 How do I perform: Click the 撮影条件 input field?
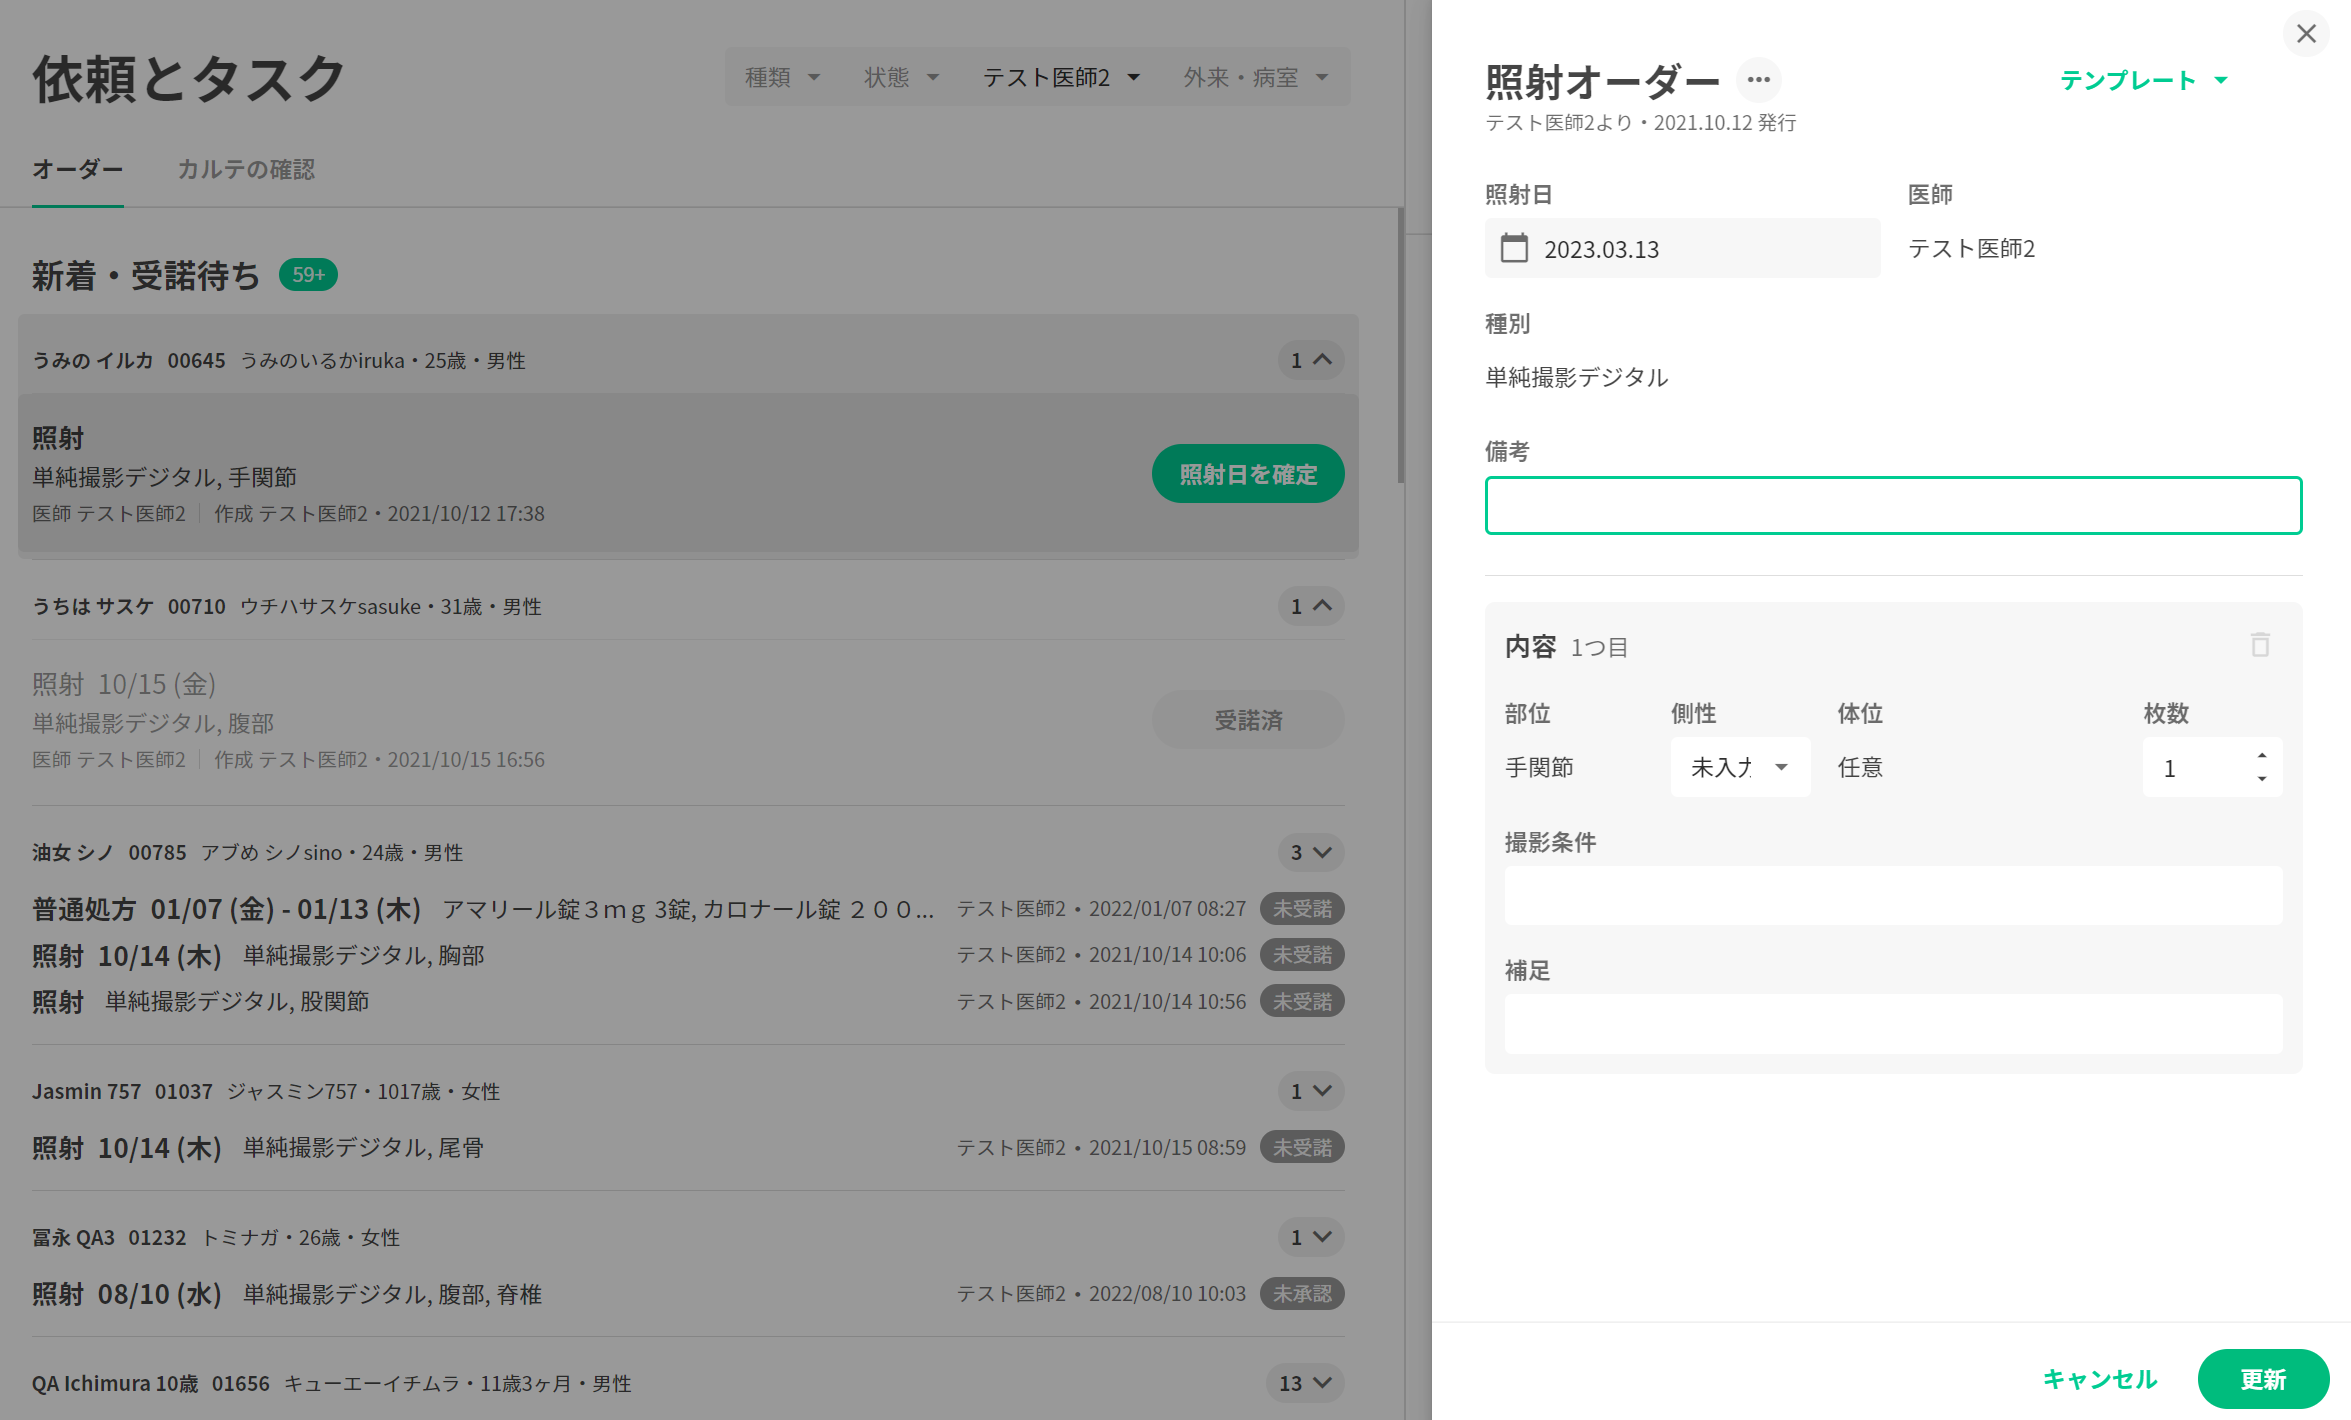(x=1892, y=895)
